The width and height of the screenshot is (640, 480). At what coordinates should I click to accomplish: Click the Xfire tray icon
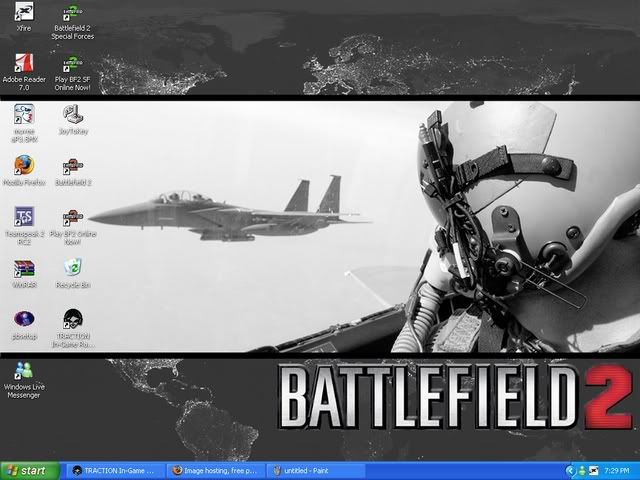(x=593, y=471)
